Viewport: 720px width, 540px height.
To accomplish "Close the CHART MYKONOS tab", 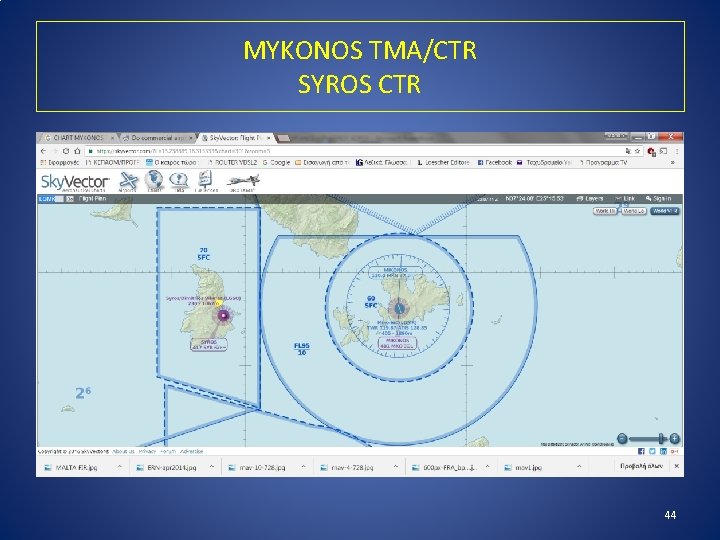I will point(112,138).
